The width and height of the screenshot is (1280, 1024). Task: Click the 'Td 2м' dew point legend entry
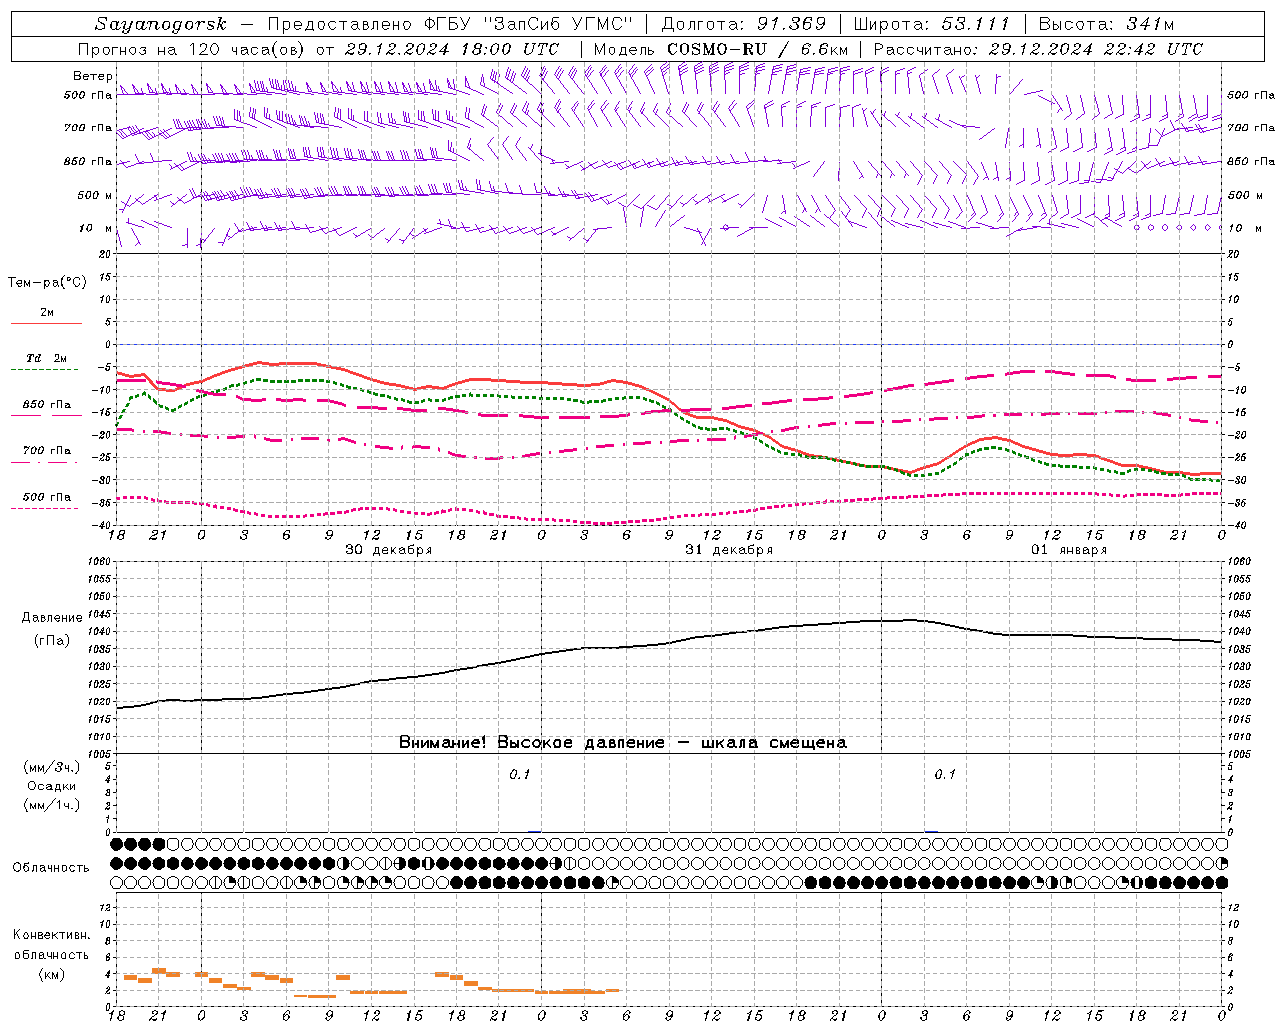[x=46, y=358]
